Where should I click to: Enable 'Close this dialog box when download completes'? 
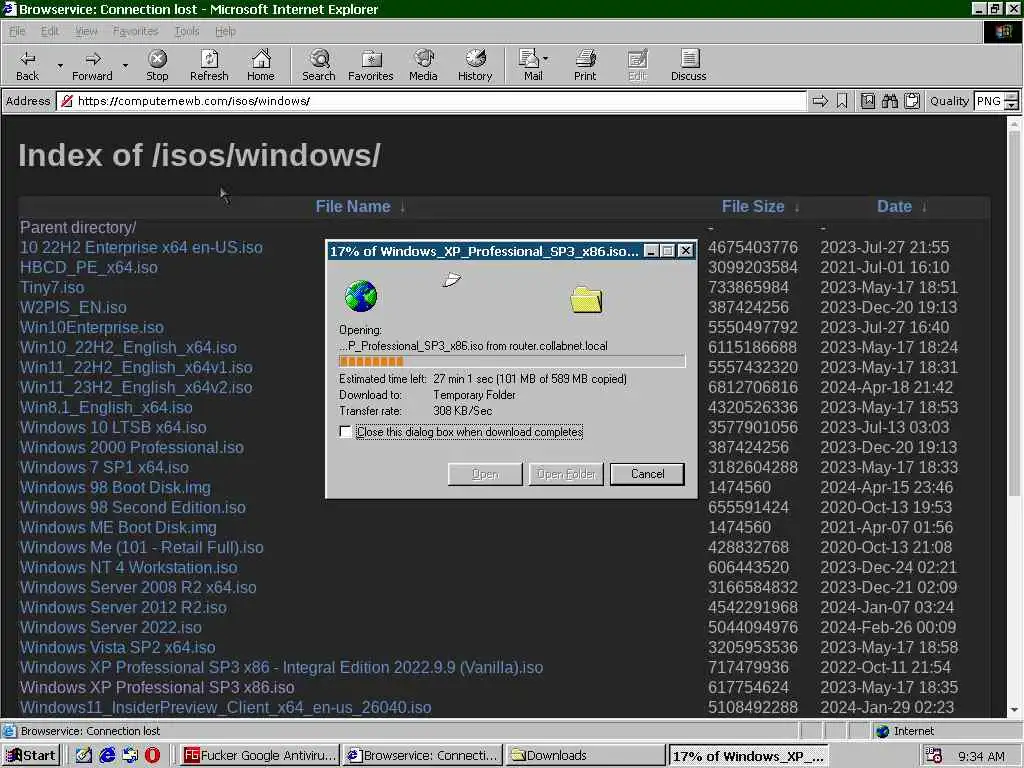[345, 432]
